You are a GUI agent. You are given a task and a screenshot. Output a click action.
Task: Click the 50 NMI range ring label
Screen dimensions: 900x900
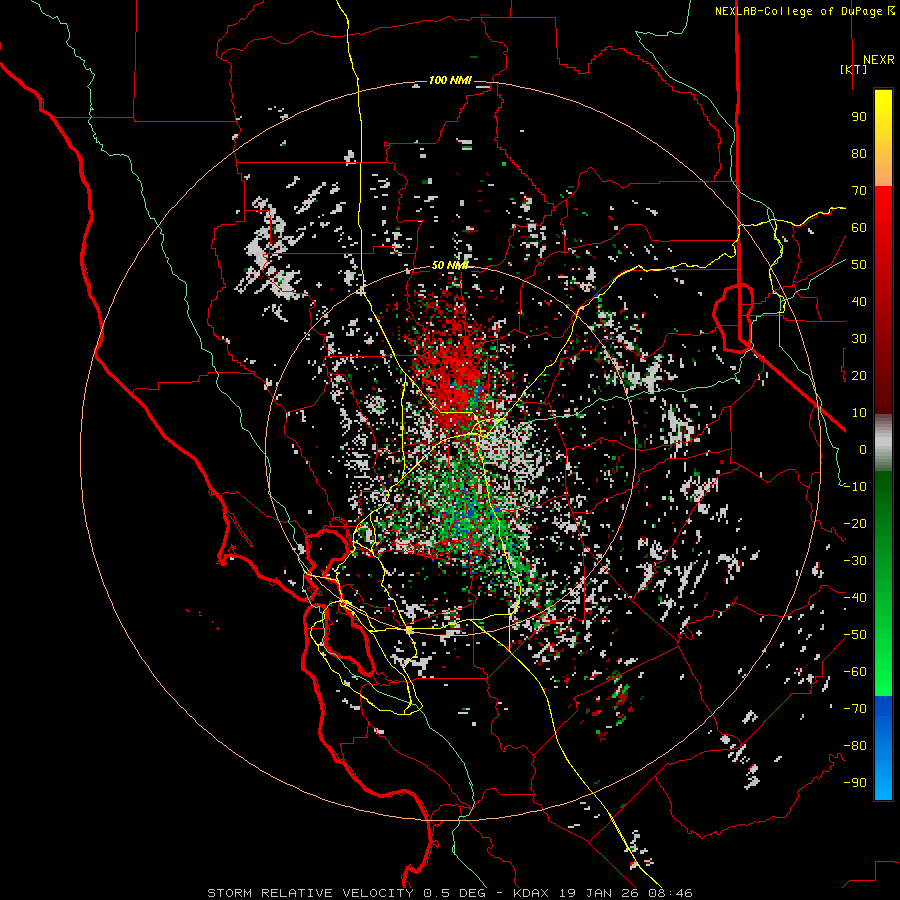point(450,265)
